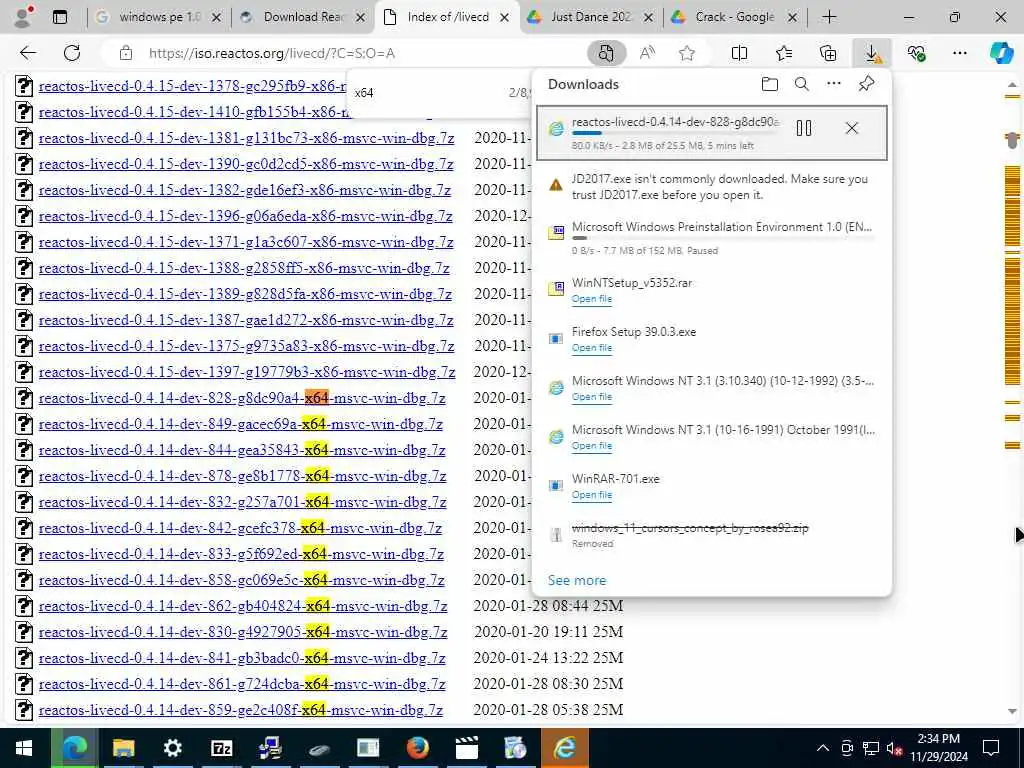Open file for WinNTSetup_v5352.rar
Image resolution: width=1024 pixels, height=768 pixels.
pos(592,299)
